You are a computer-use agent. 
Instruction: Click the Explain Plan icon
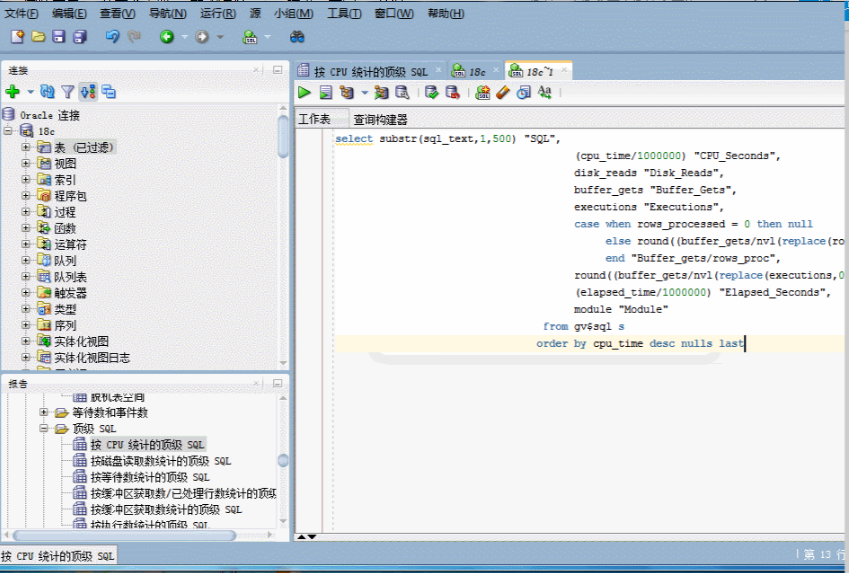[347, 93]
